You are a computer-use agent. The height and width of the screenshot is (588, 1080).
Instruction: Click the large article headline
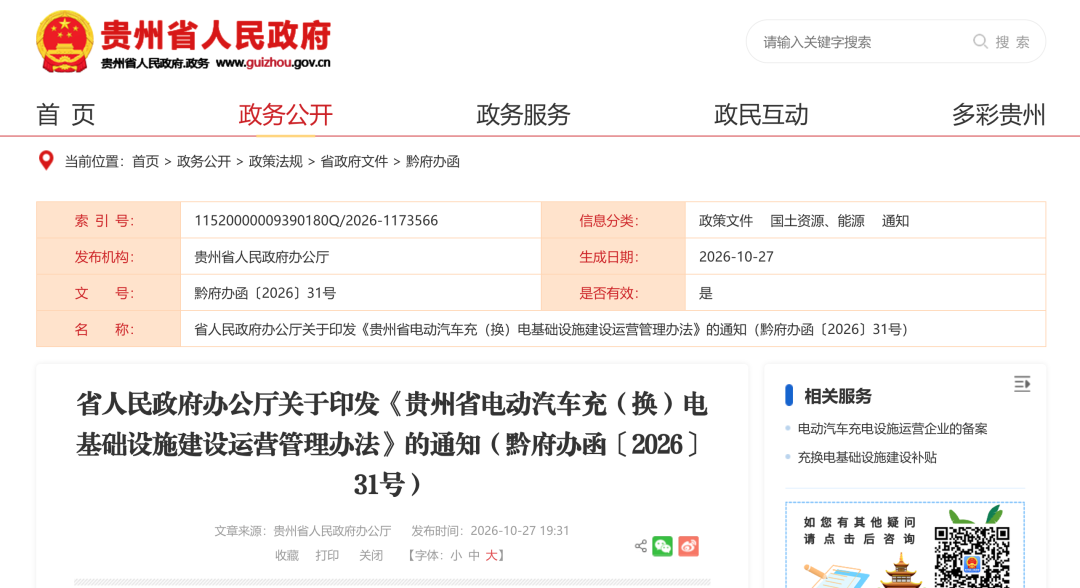tap(391, 444)
